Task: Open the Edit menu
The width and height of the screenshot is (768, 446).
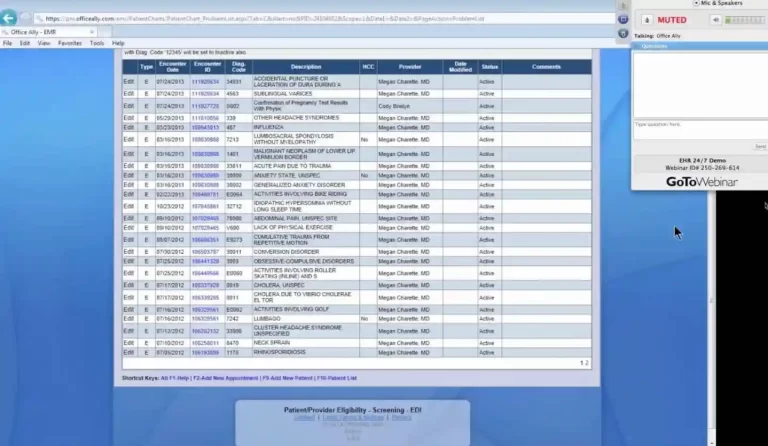Action: click(25, 43)
